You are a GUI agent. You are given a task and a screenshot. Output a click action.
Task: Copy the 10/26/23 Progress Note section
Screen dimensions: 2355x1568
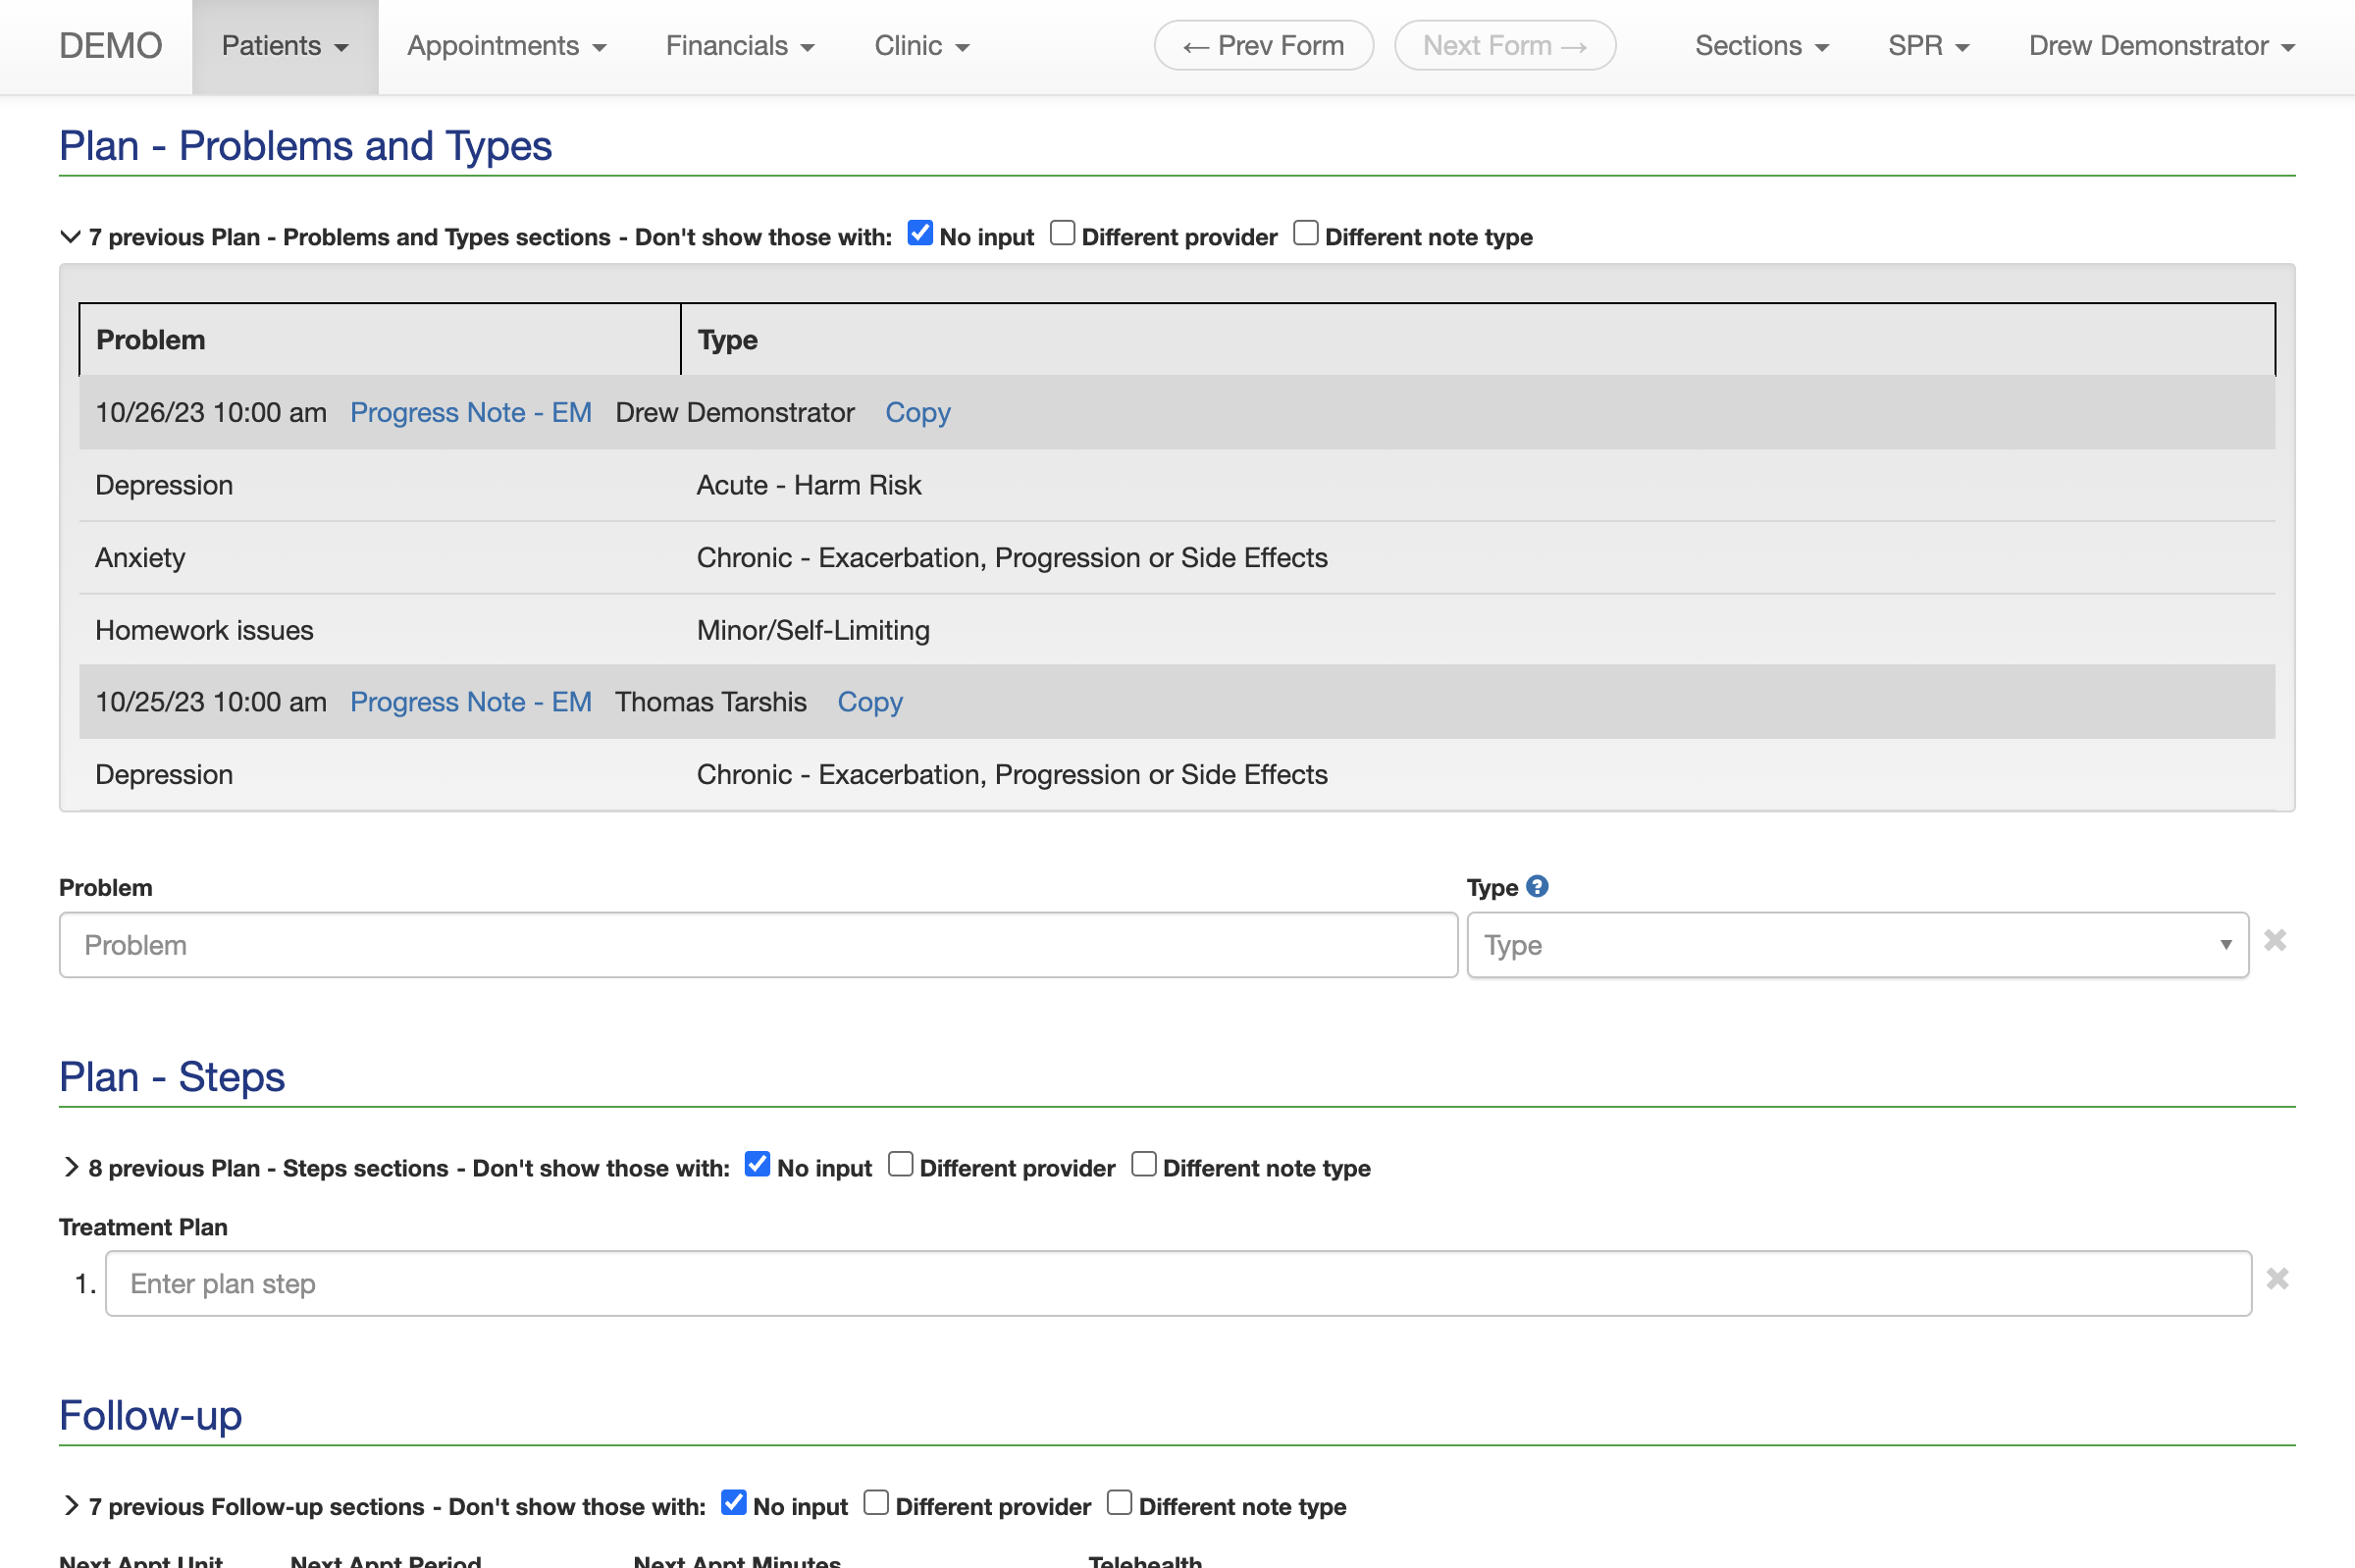[x=916, y=412]
